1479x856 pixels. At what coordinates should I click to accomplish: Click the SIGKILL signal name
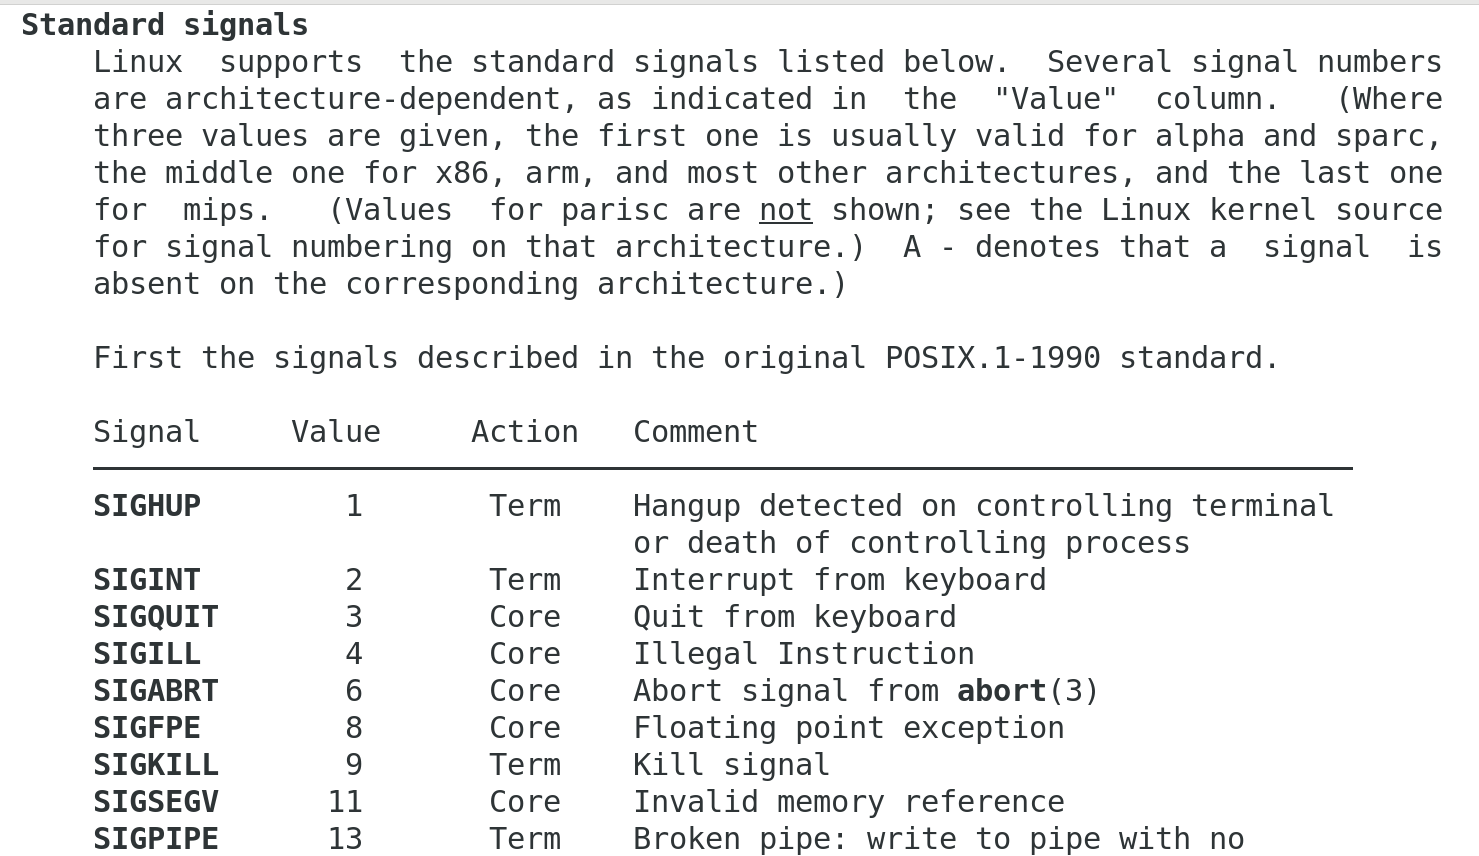click(156, 765)
